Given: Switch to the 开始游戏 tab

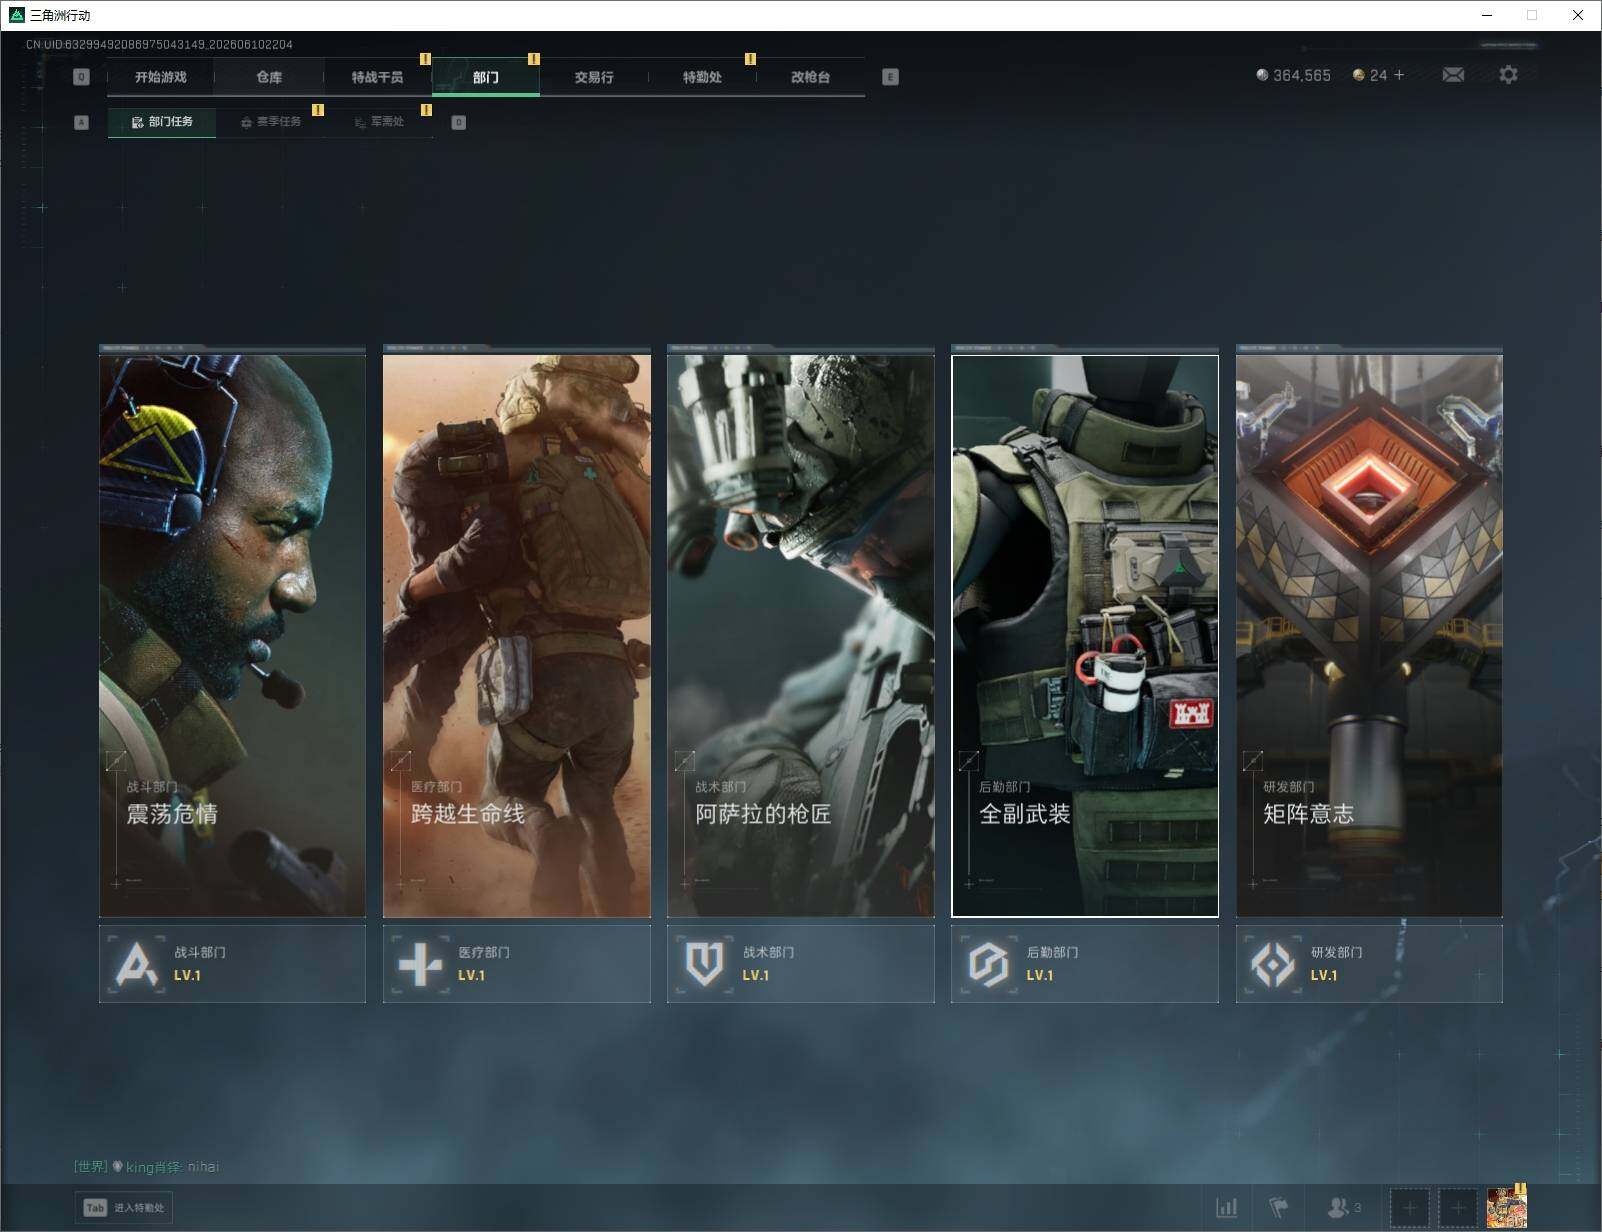Looking at the screenshot, I should [161, 77].
